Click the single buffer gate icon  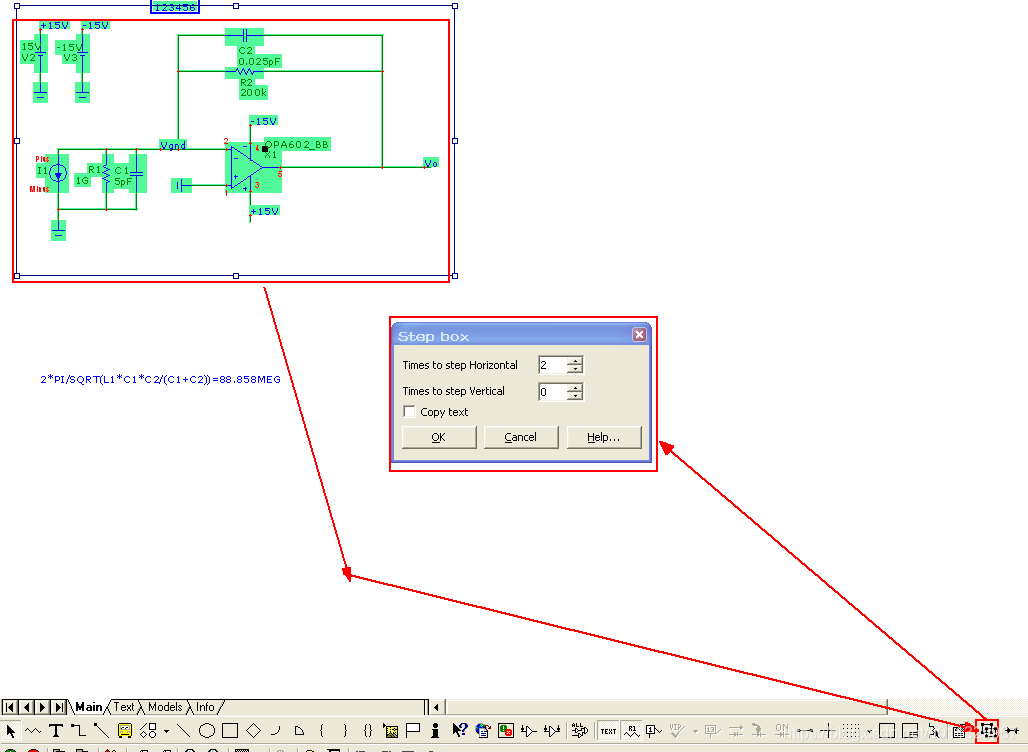coord(528,730)
